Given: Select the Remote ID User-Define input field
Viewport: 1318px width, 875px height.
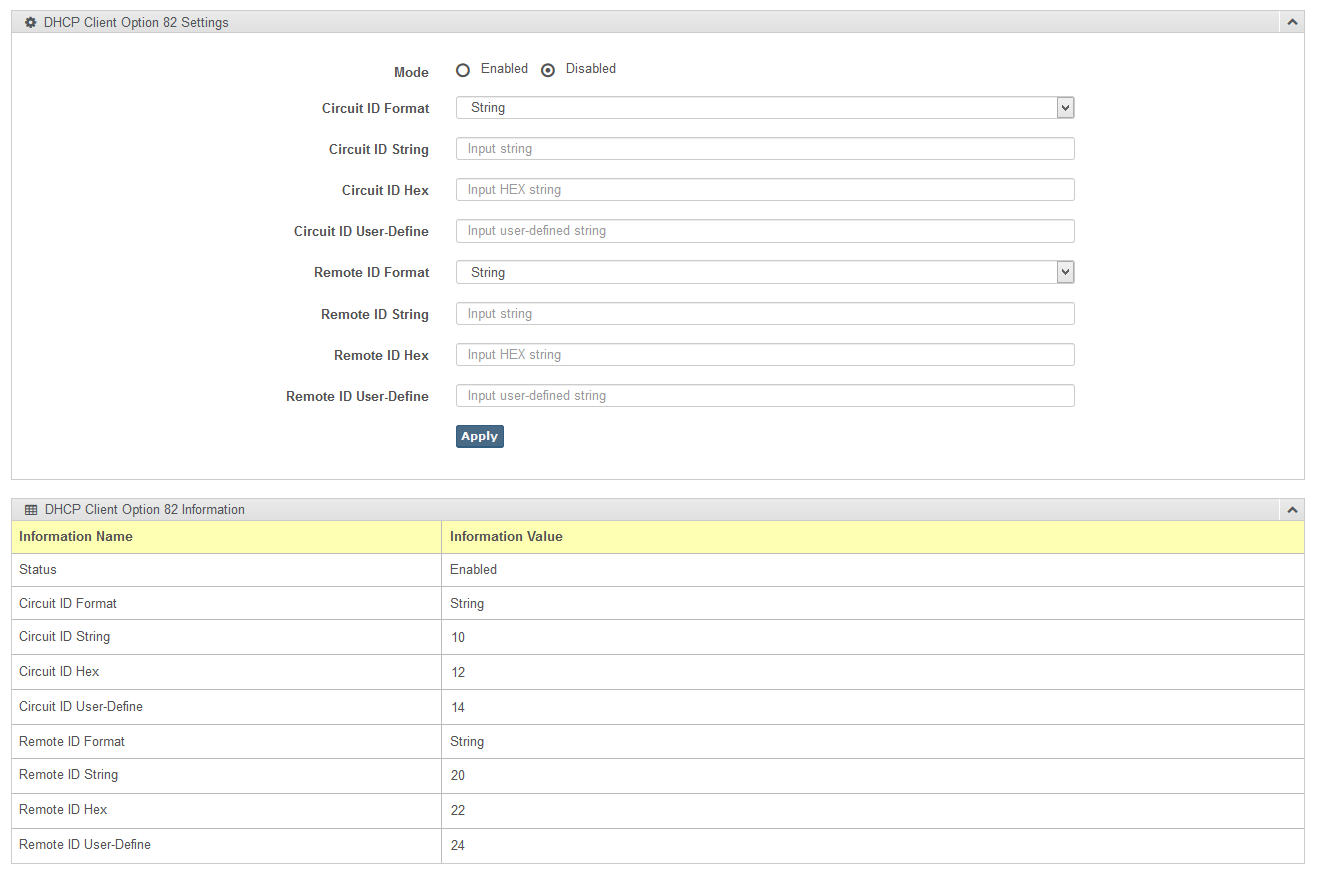Looking at the screenshot, I should coord(764,396).
